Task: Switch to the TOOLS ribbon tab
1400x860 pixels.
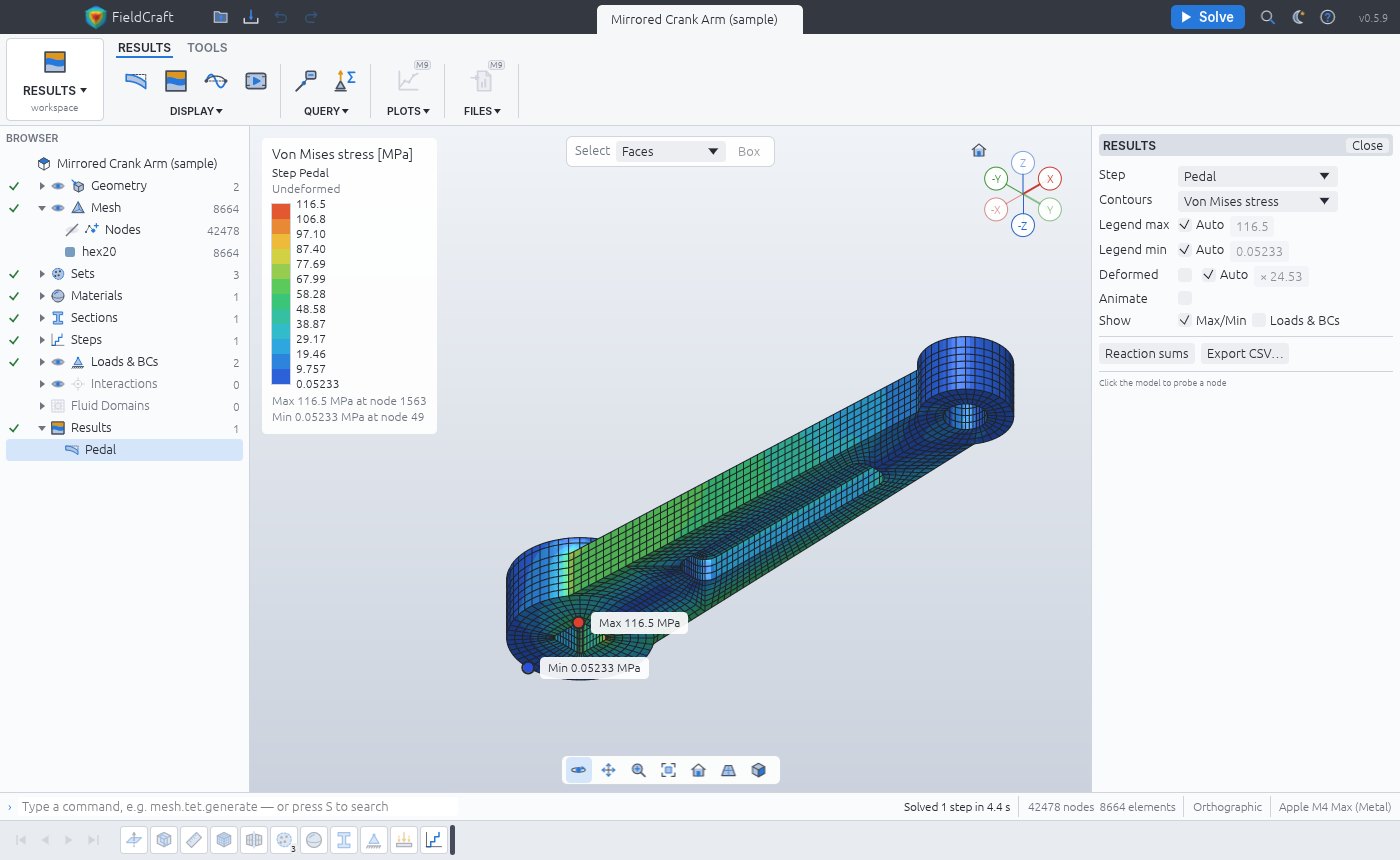Action: 207,48
